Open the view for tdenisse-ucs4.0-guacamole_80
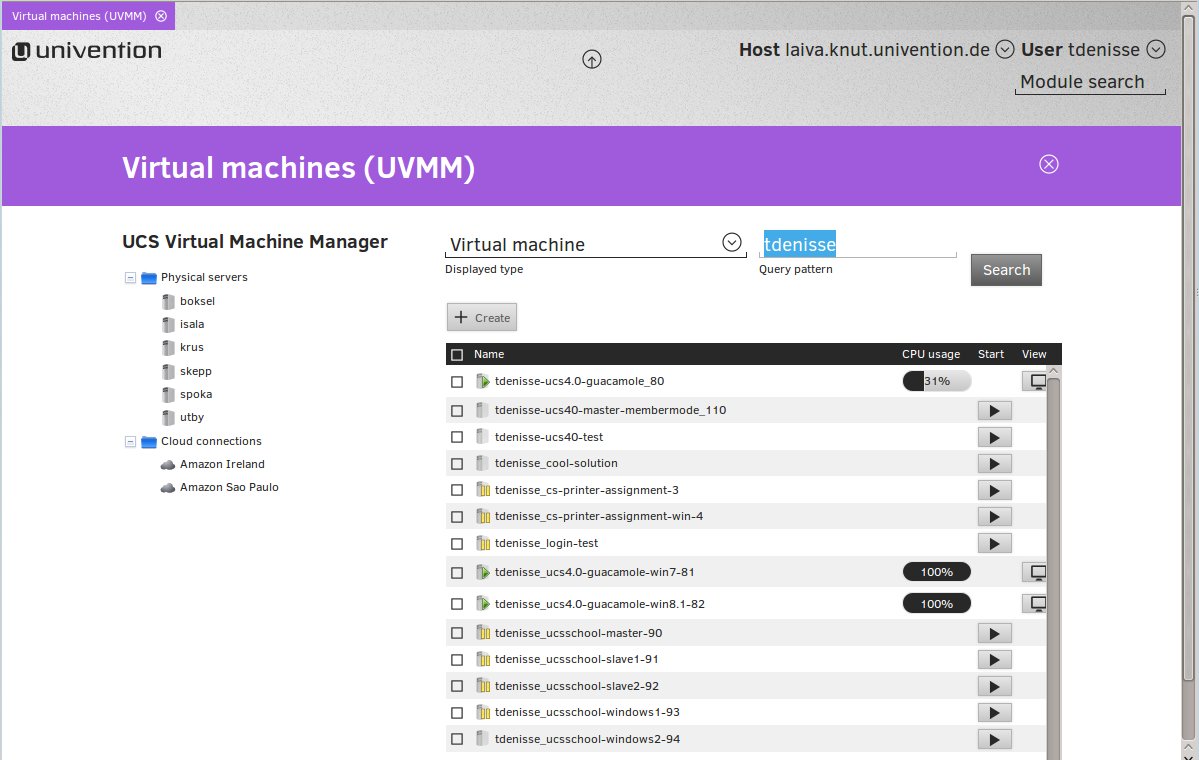This screenshot has width=1199, height=760. [1035, 380]
